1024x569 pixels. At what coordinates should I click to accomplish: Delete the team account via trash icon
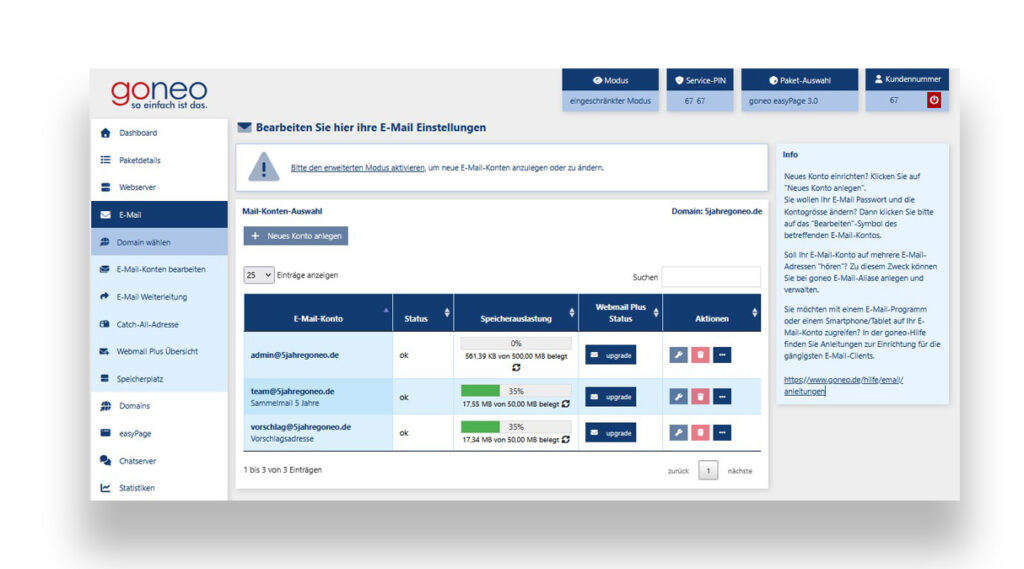click(x=700, y=397)
